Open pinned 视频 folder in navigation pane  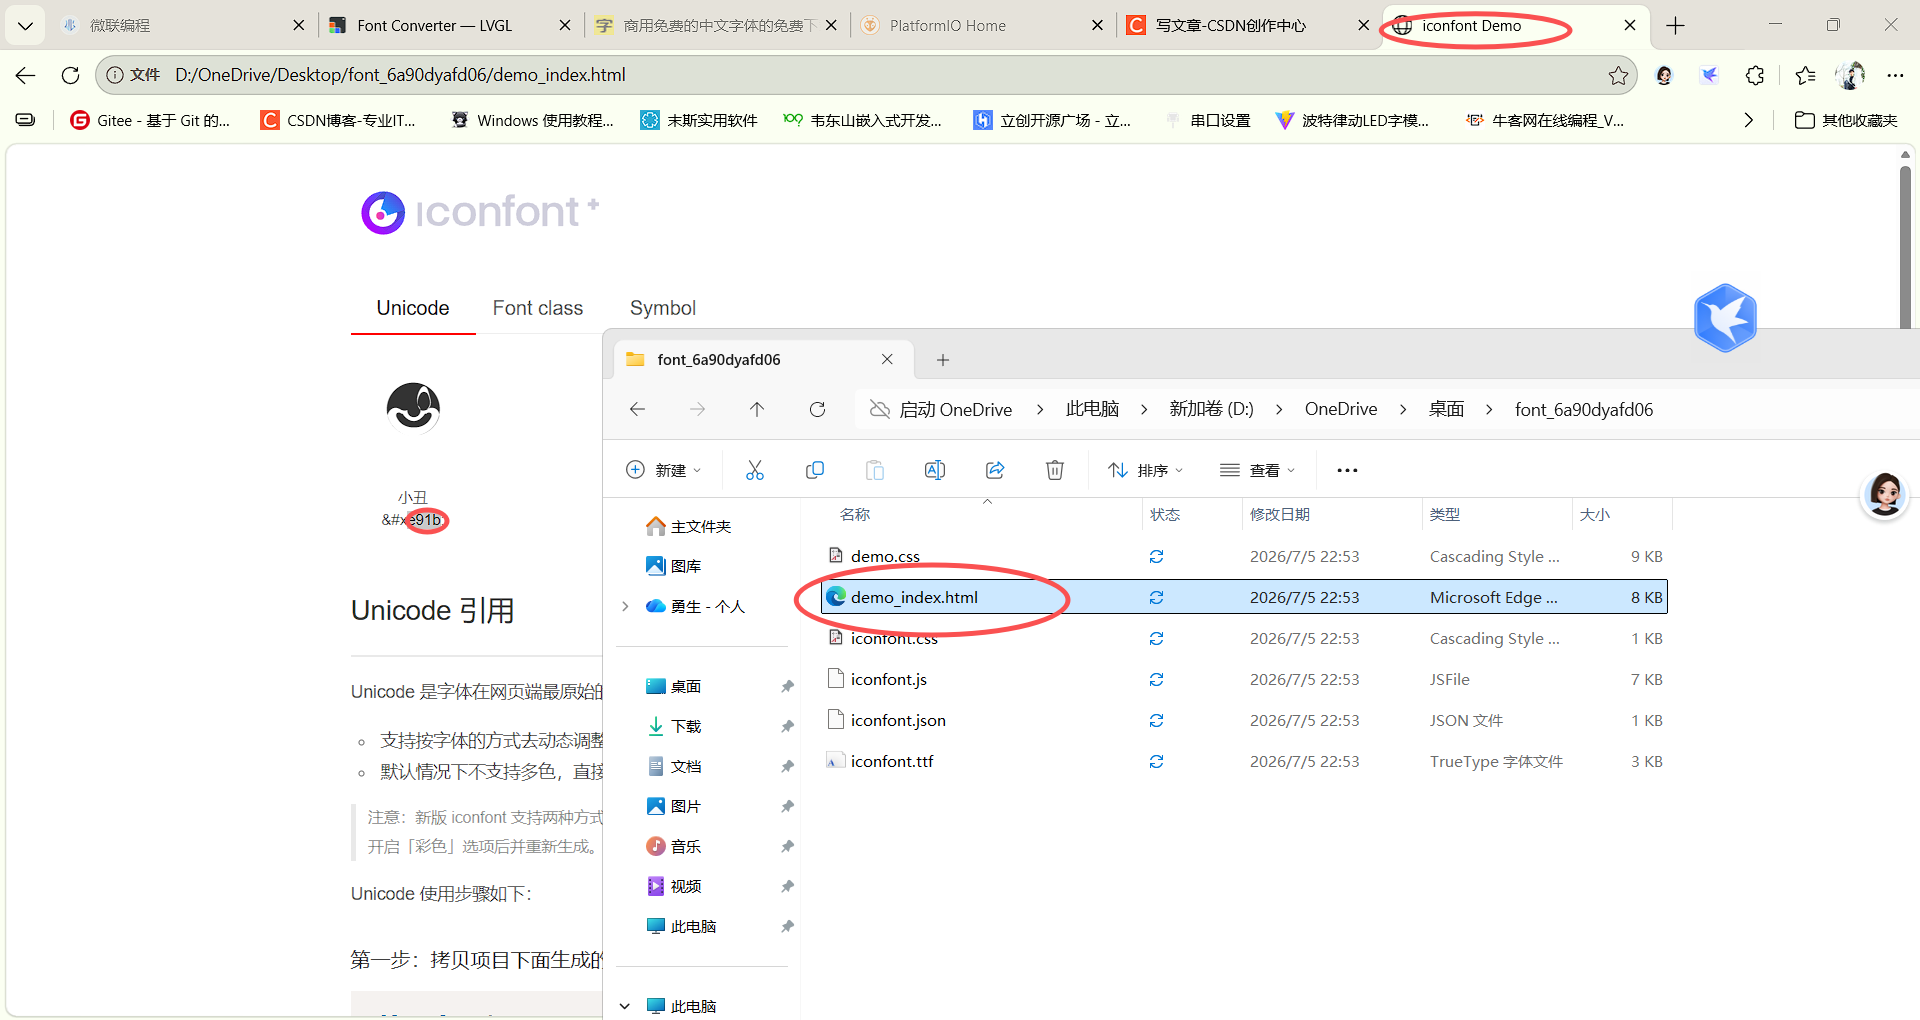coord(674,886)
